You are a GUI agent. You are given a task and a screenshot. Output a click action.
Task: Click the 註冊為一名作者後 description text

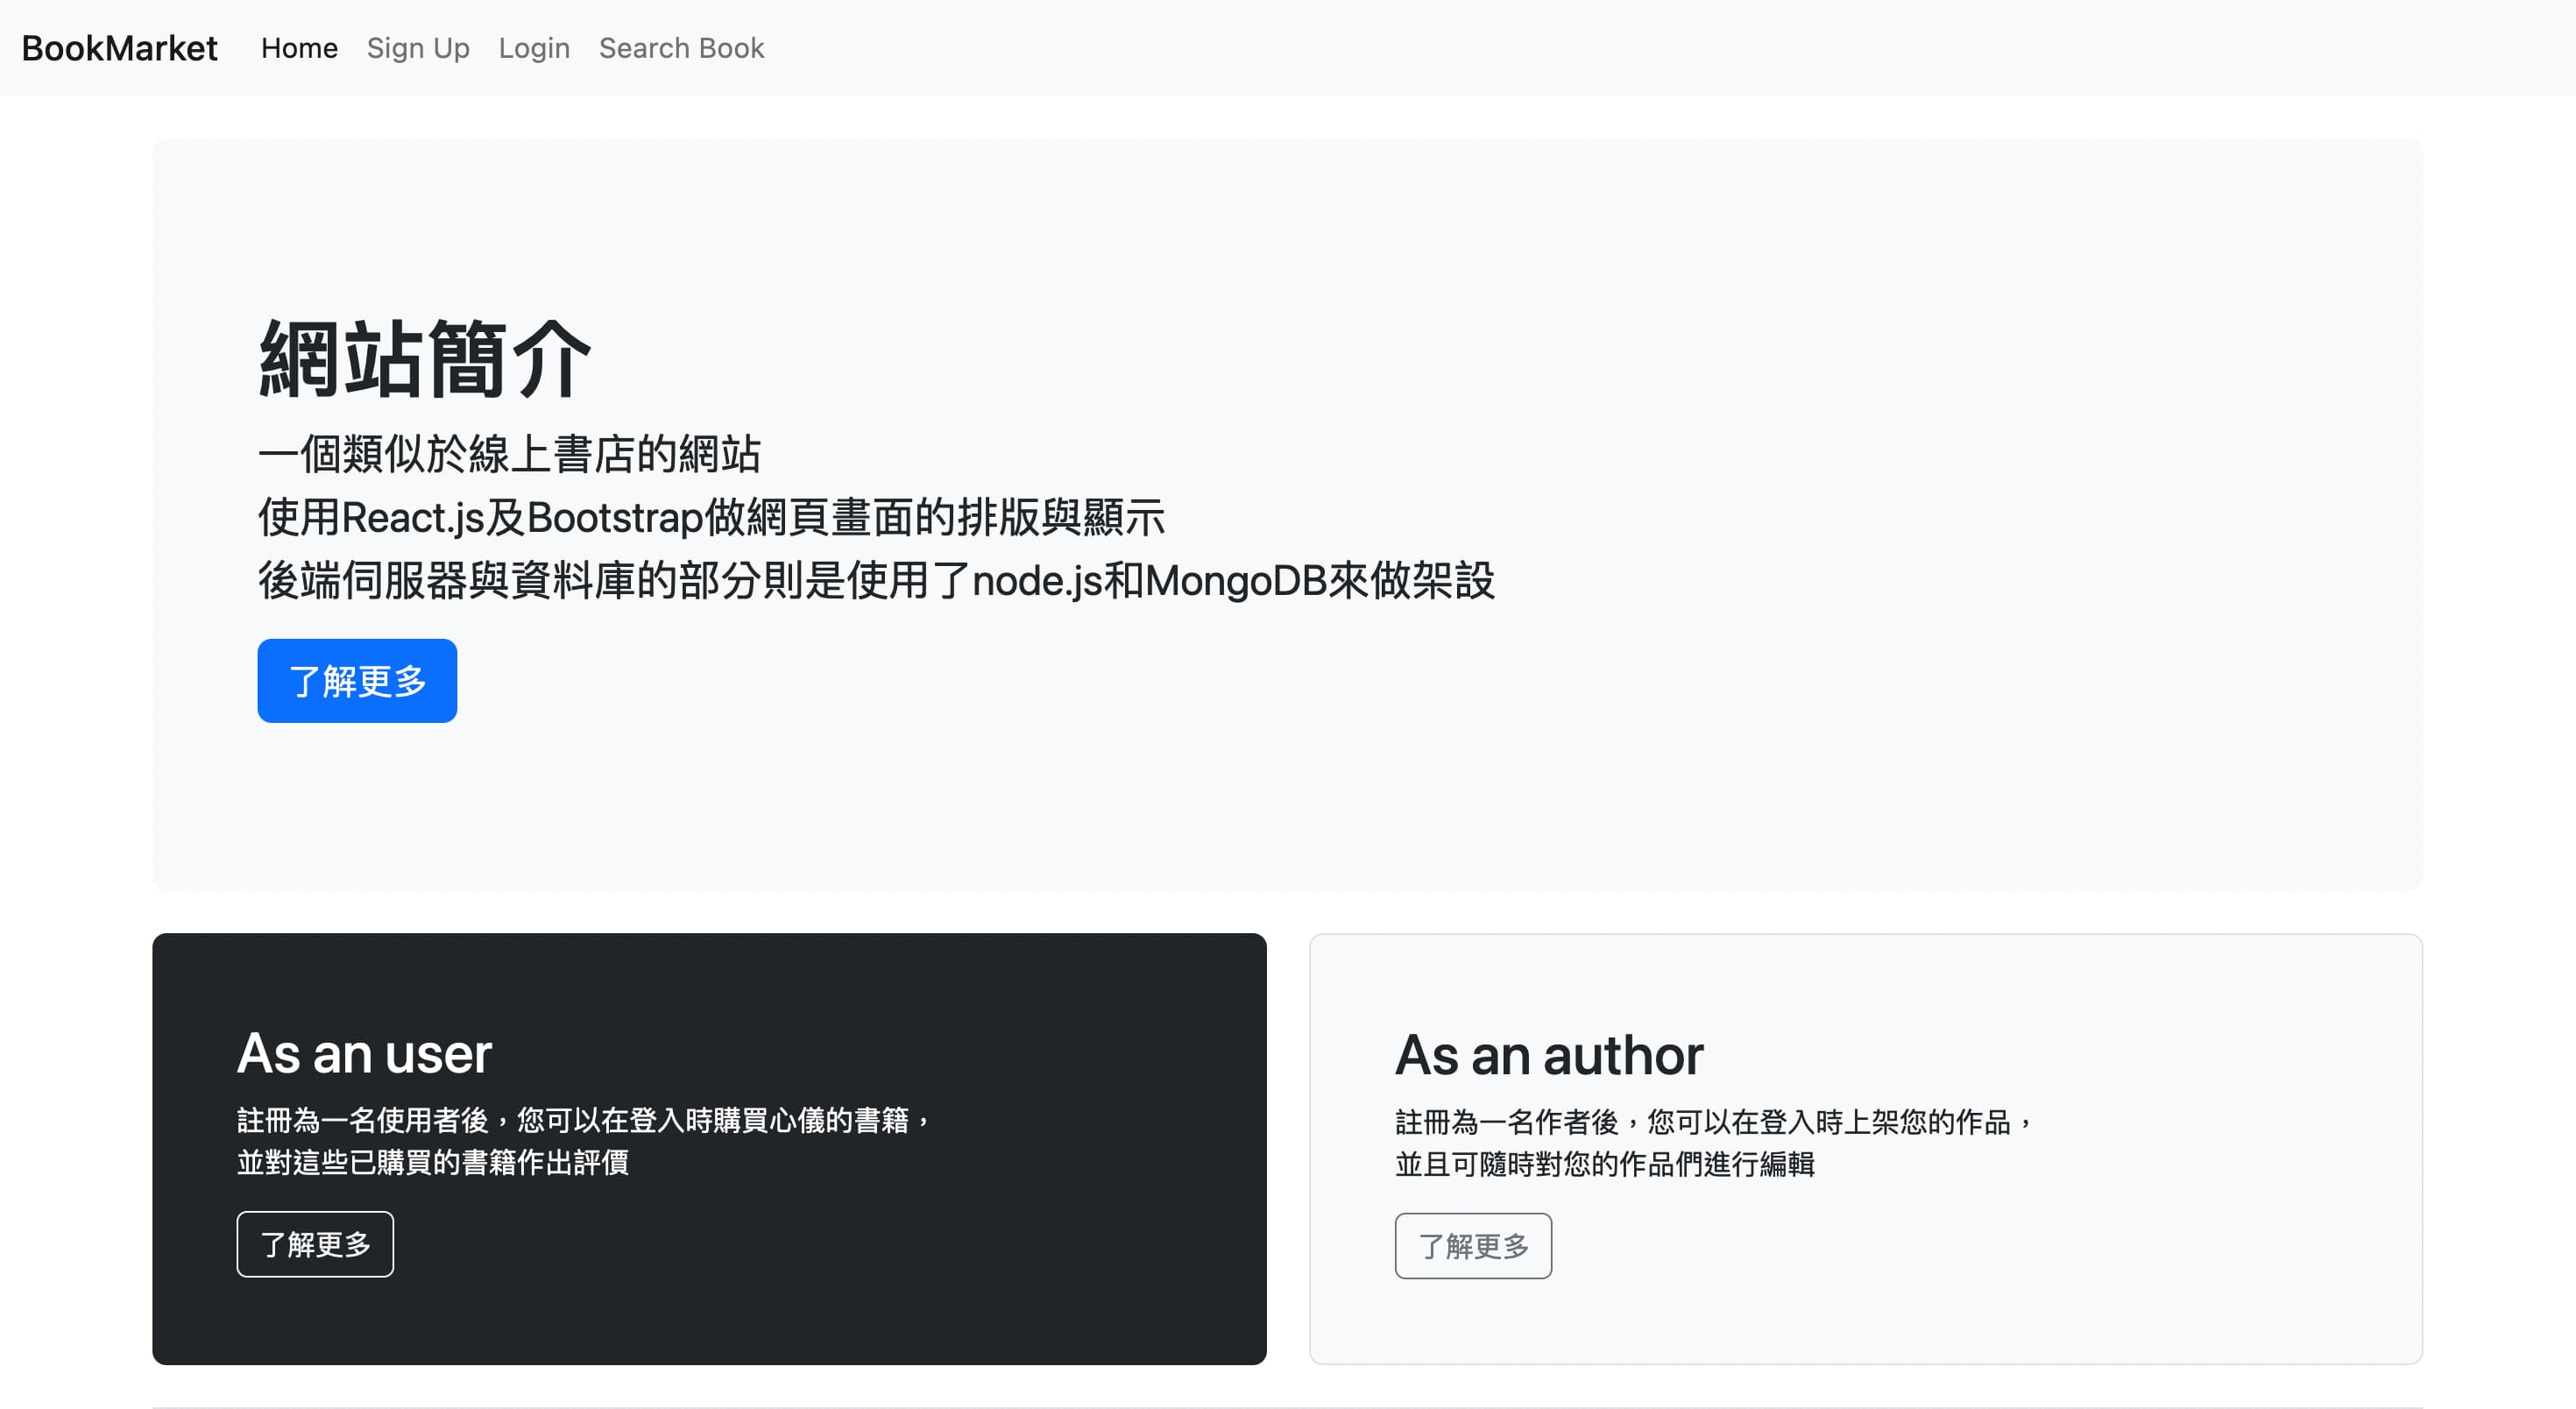[x=1714, y=1122]
